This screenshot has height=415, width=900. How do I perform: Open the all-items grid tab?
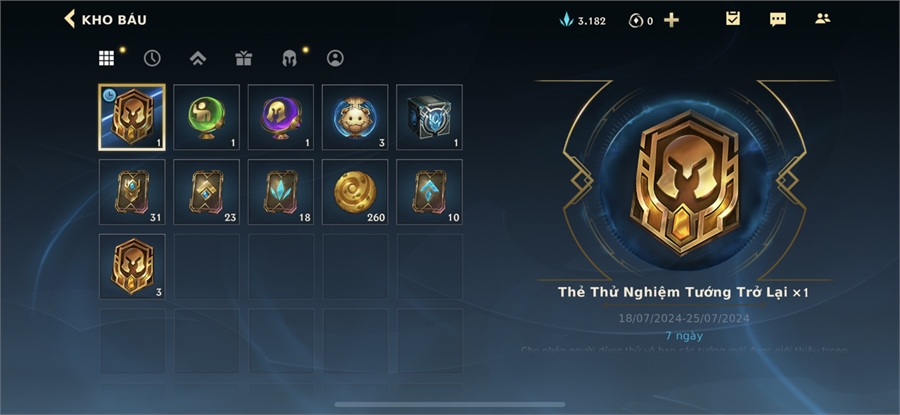[x=106, y=58]
